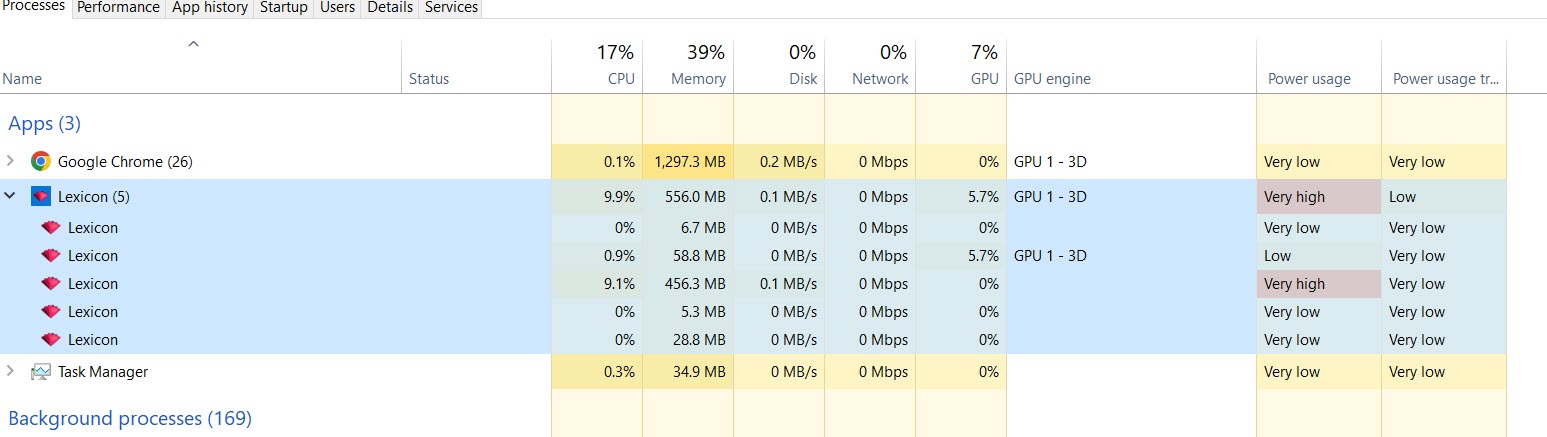
Task: Select the Lexicon process using 6.7 MB
Action: coord(92,228)
